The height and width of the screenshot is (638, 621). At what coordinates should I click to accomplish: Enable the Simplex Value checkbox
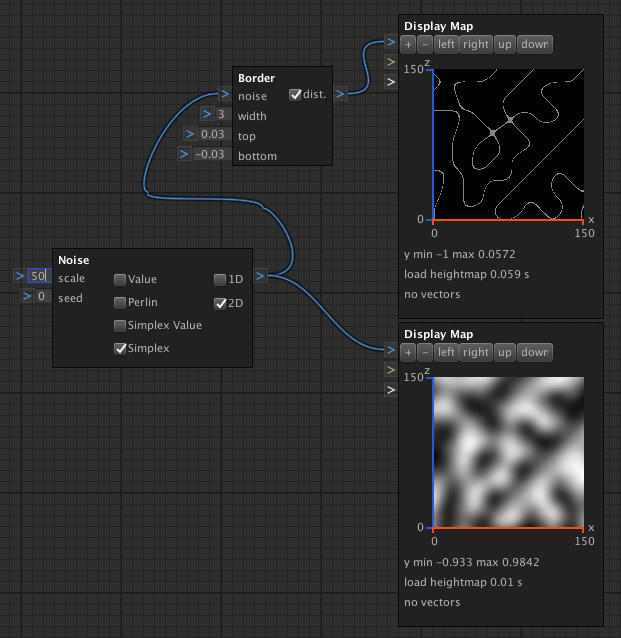[120, 326]
